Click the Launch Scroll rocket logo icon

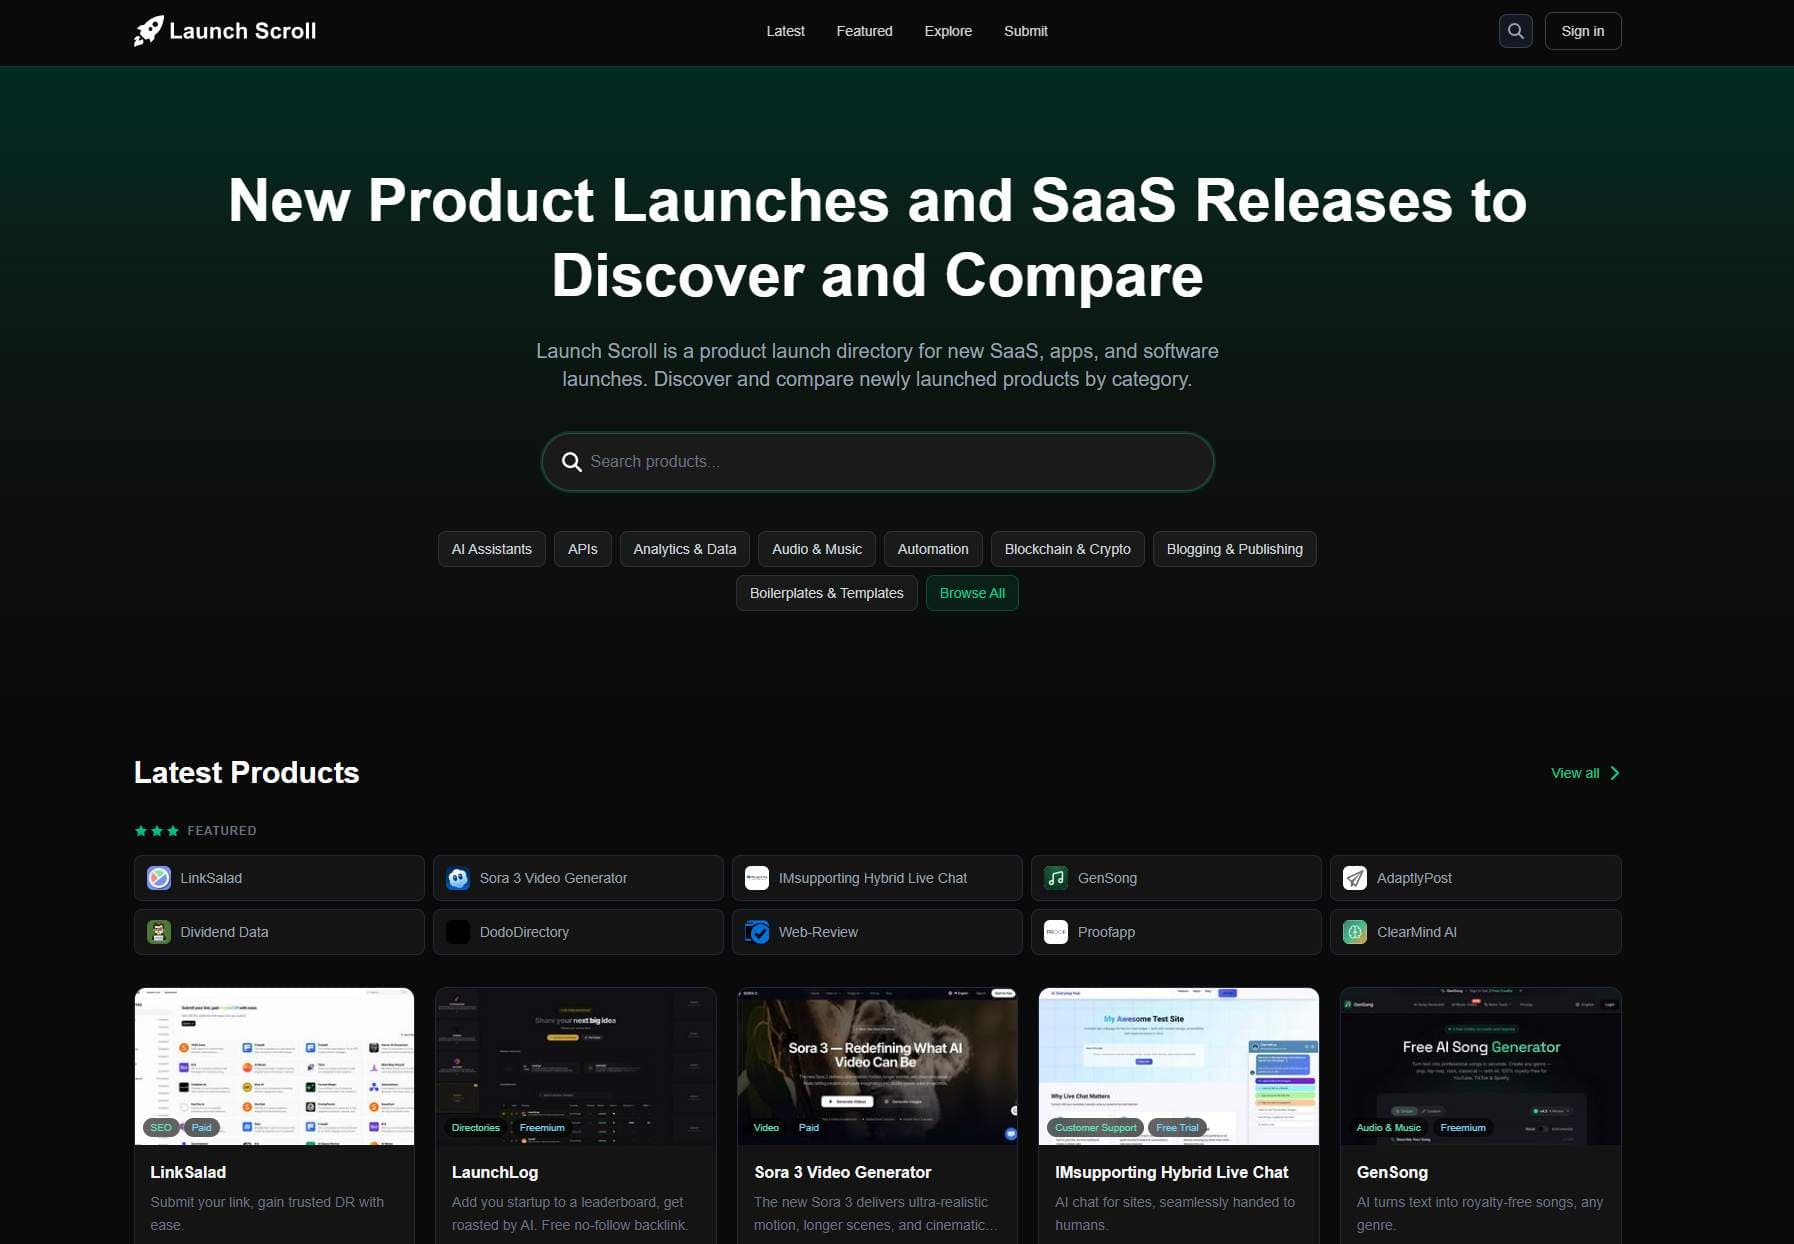pyautogui.click(x=147, y=30)
